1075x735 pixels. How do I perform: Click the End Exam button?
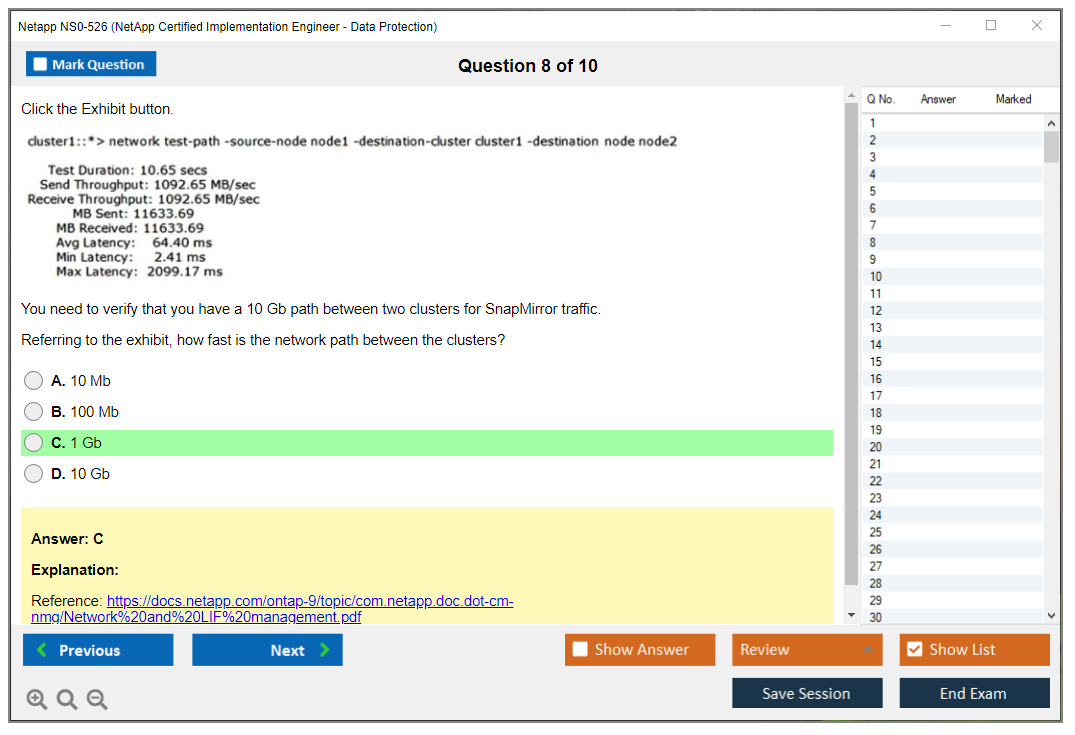(x=973, y=693)
